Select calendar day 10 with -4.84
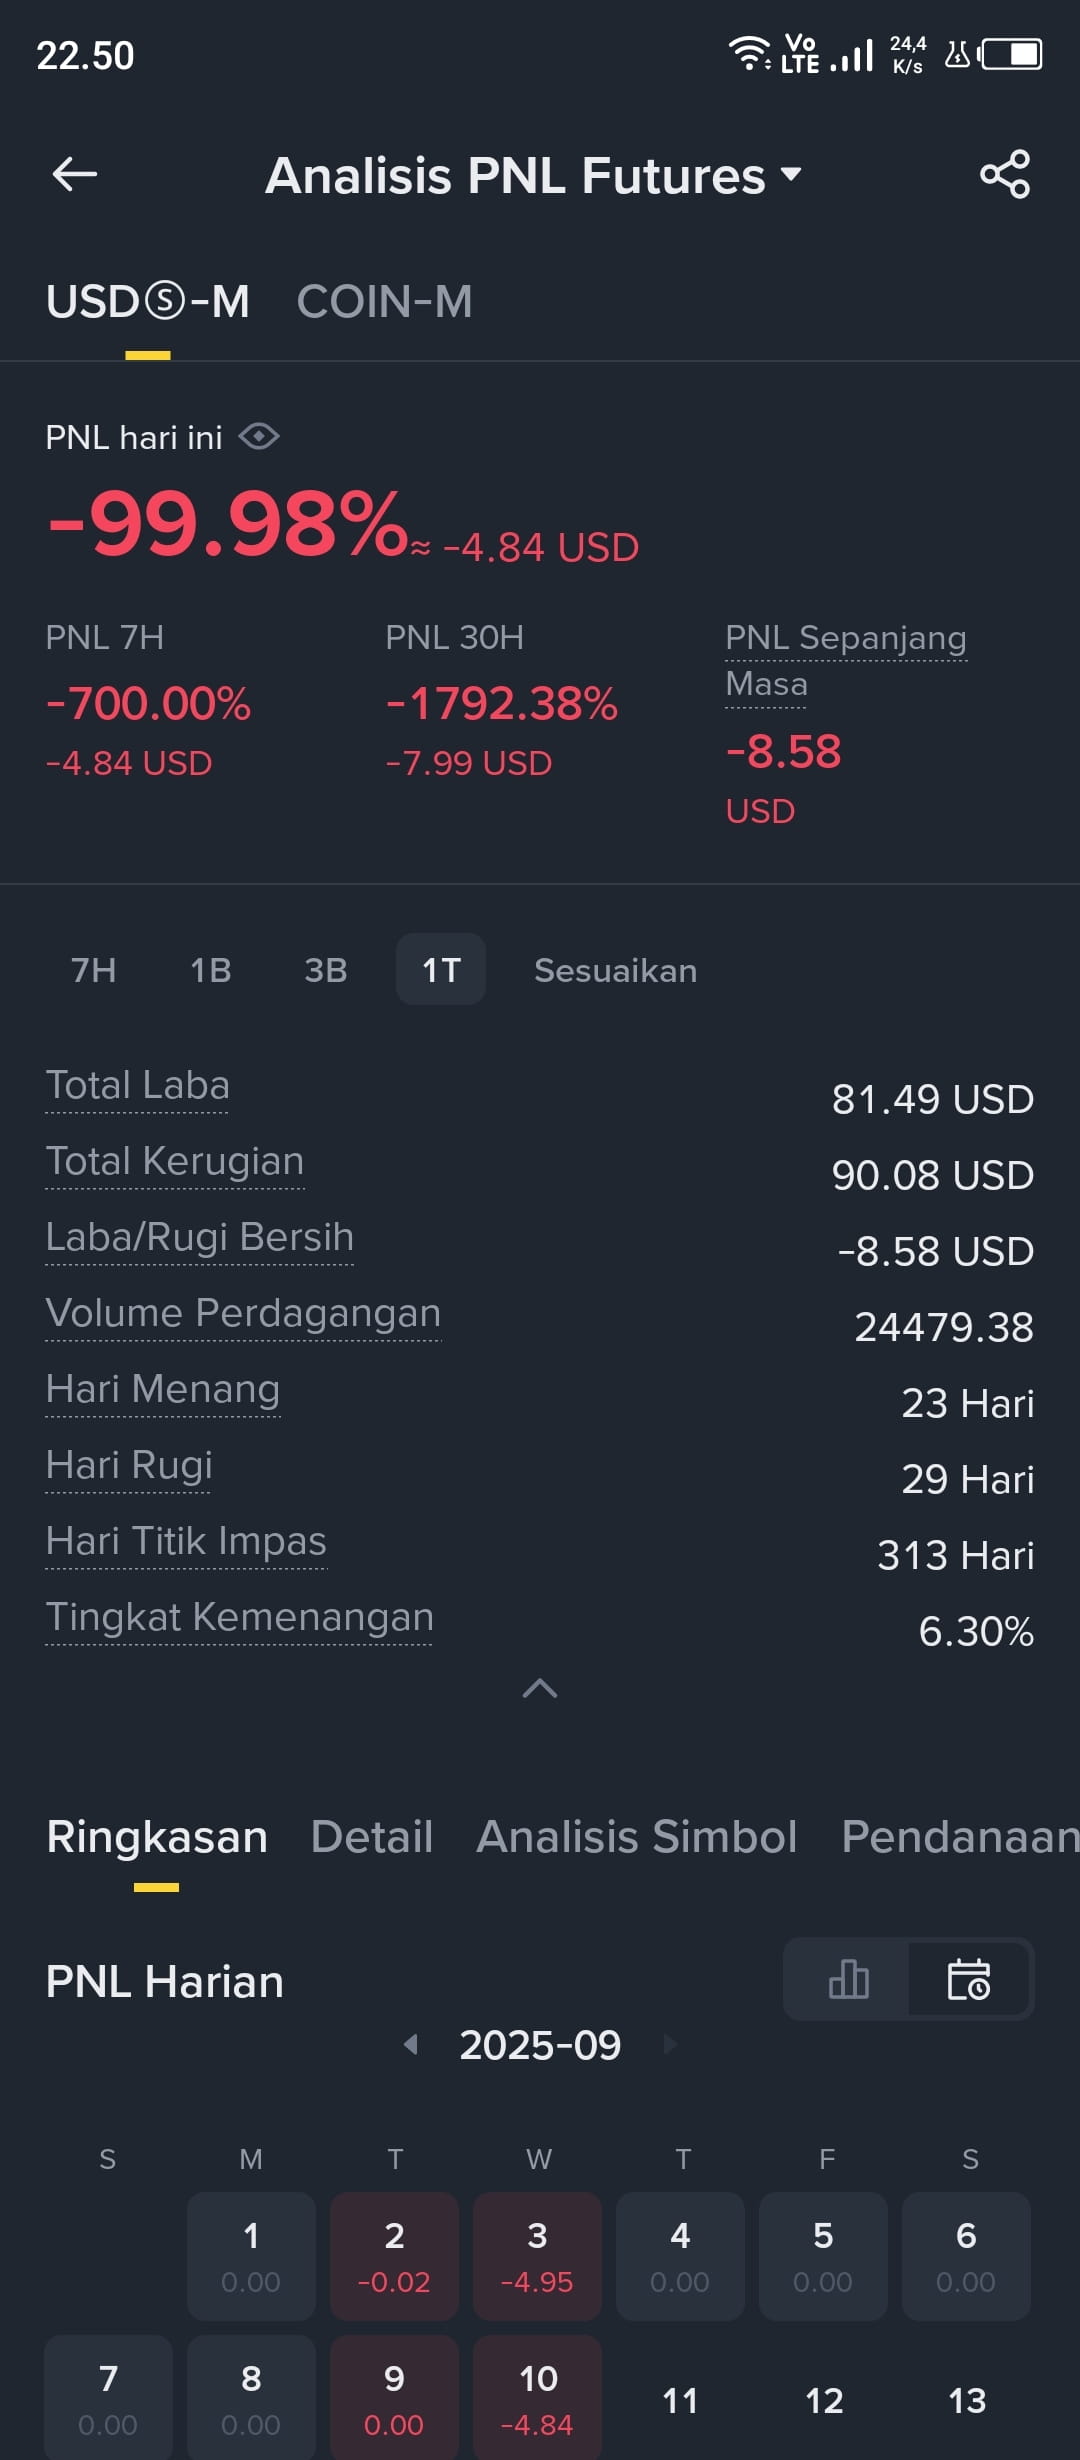This screenshot has width=1080, height=2460. pyautogui.click(x=537, y=2398)
